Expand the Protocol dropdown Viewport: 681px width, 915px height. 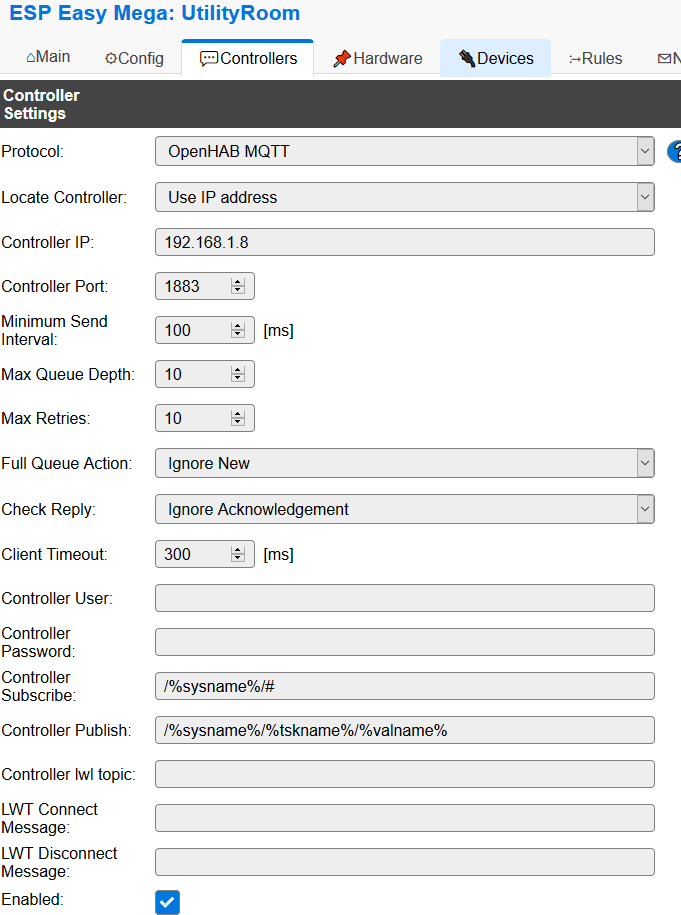click(x=404, y=152)
